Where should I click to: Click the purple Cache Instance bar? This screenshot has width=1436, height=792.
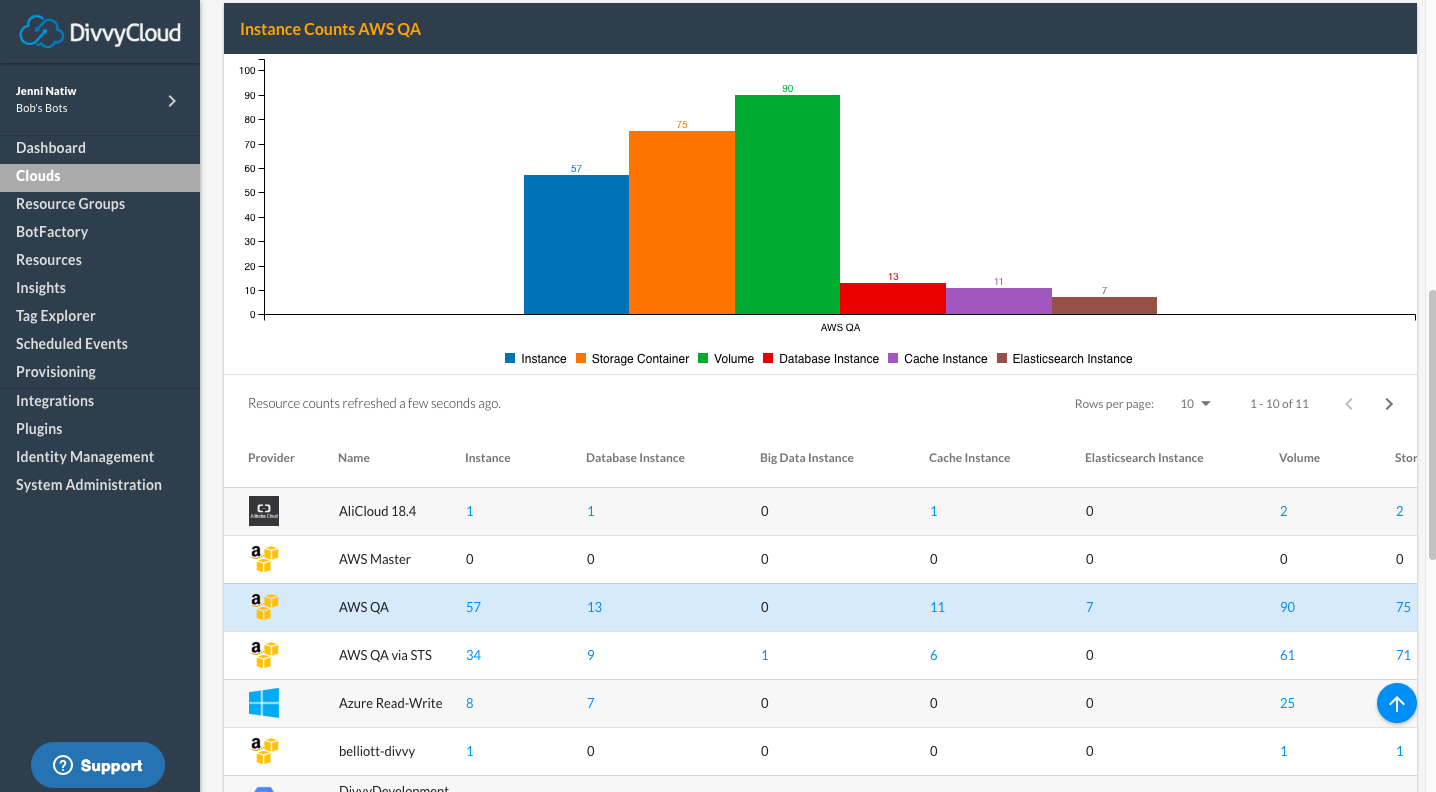pos(999,301)
